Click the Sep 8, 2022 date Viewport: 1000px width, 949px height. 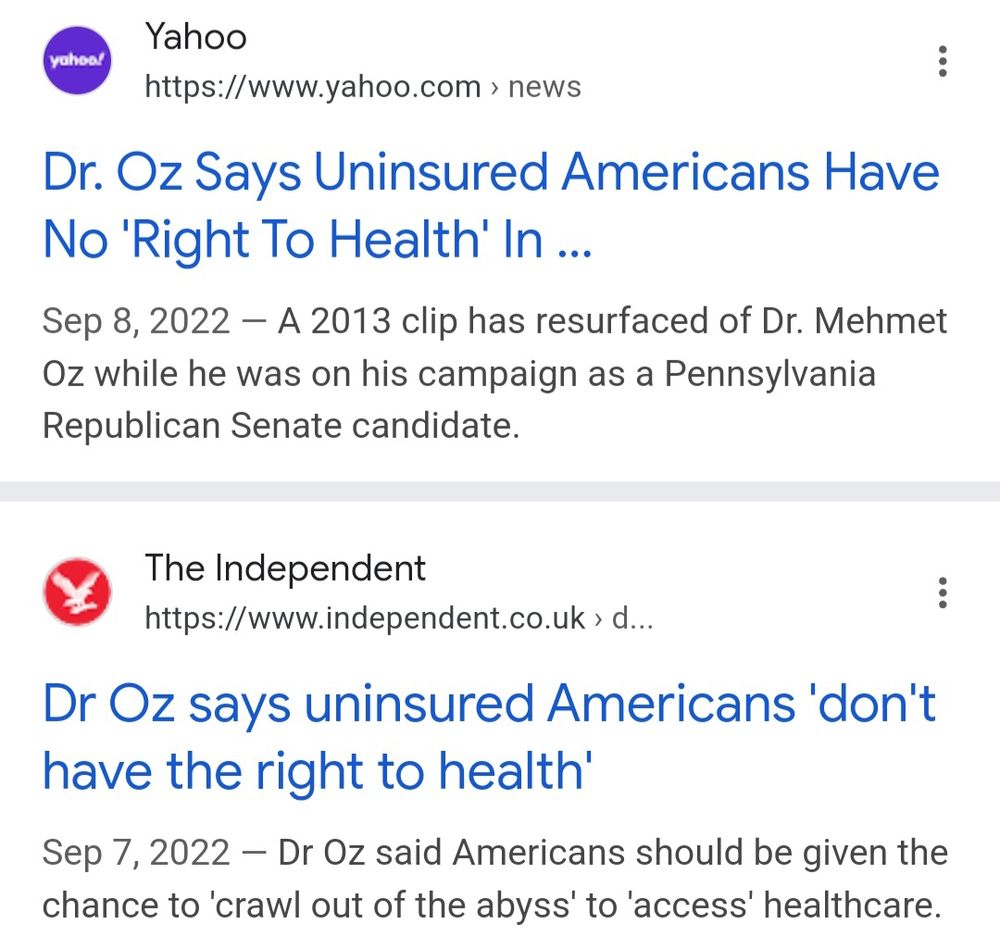pyautogui.click(x=136, y=321)
